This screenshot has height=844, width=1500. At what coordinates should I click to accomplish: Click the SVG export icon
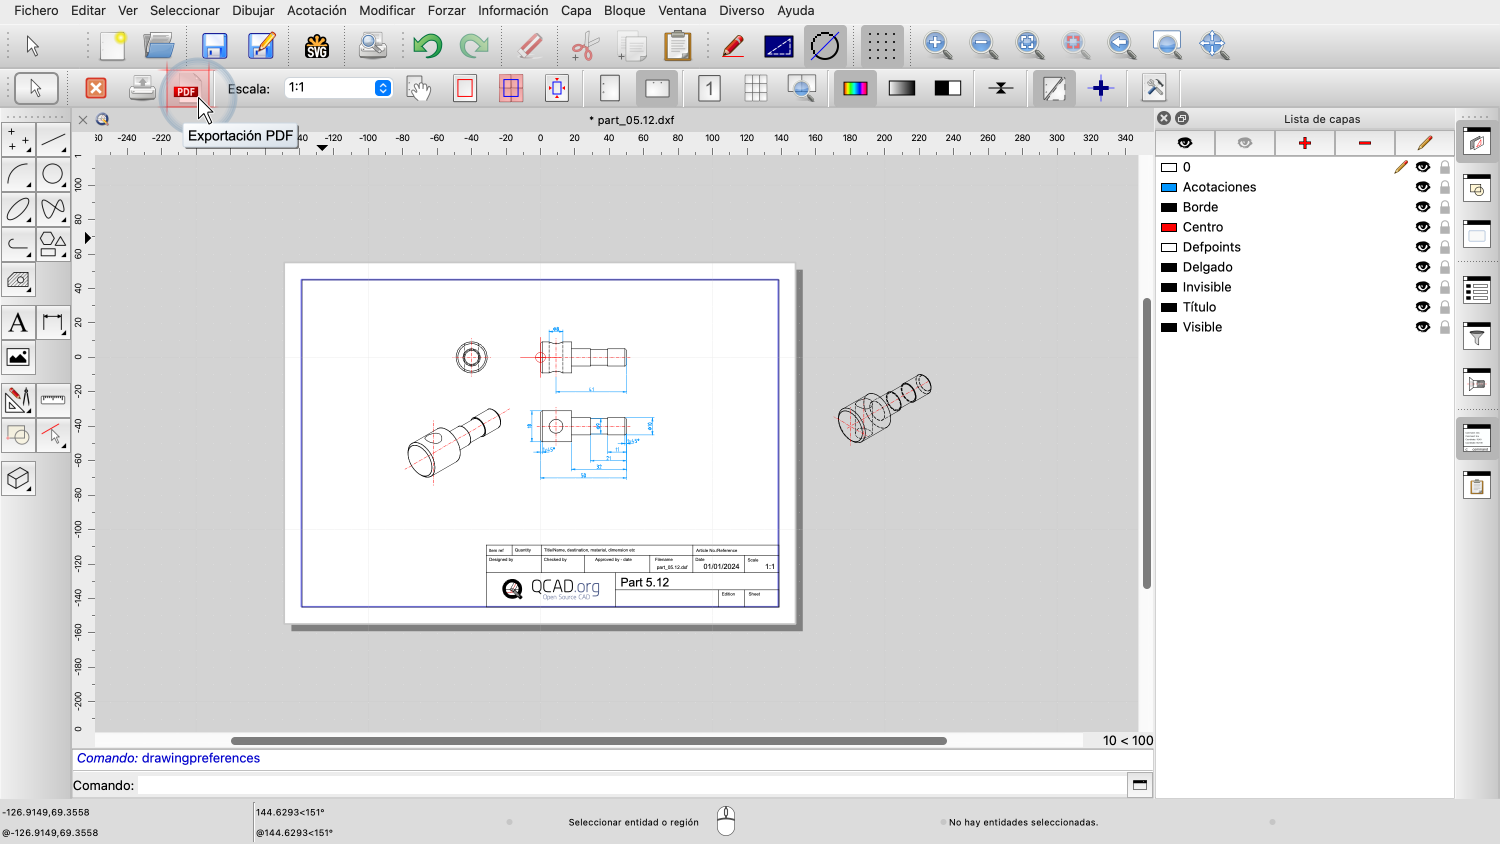317,46
